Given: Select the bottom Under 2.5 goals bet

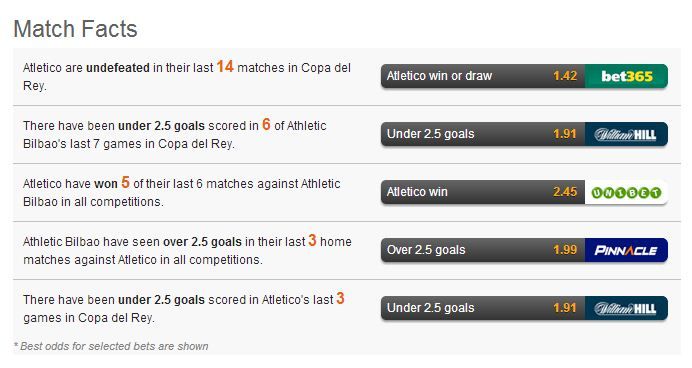Looking at the screenshot, I should (x=483, y=308).
